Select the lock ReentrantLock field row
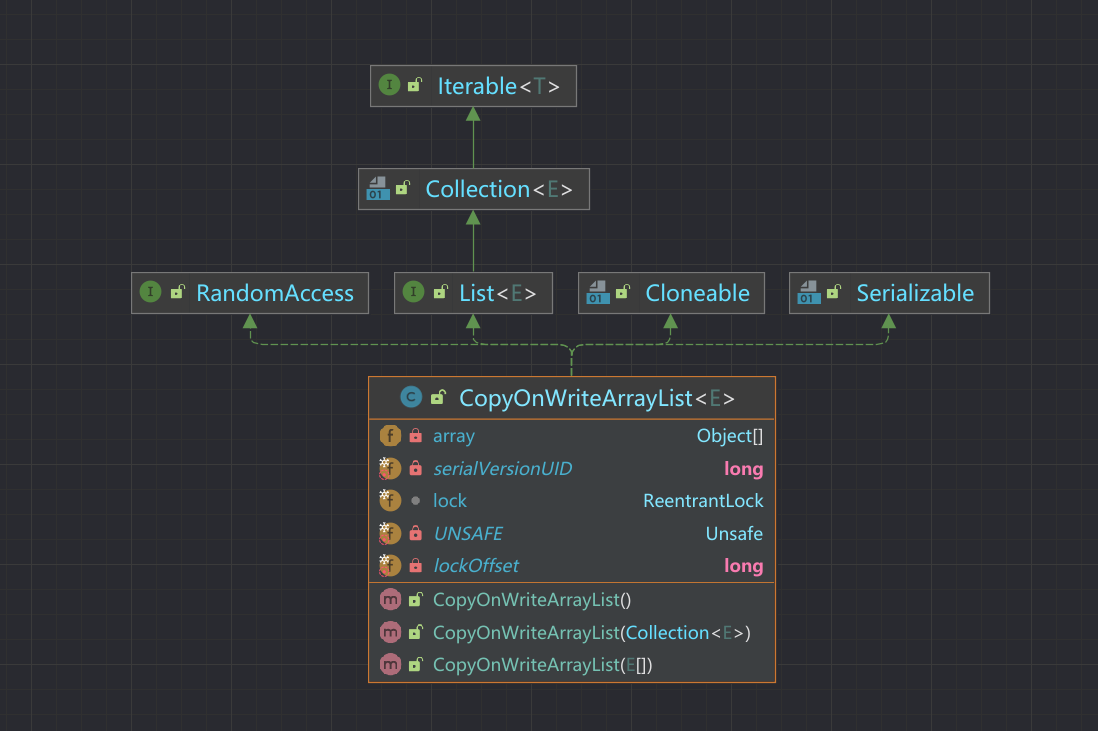Screen dimensions: 1098x731 coord(571,501)
